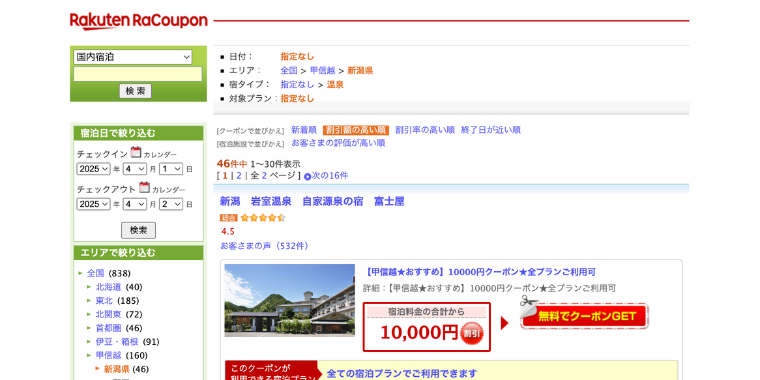This screenshot has height=380, width=760.
Task: Open the check-in year dropdown
Action: point(94,169)
